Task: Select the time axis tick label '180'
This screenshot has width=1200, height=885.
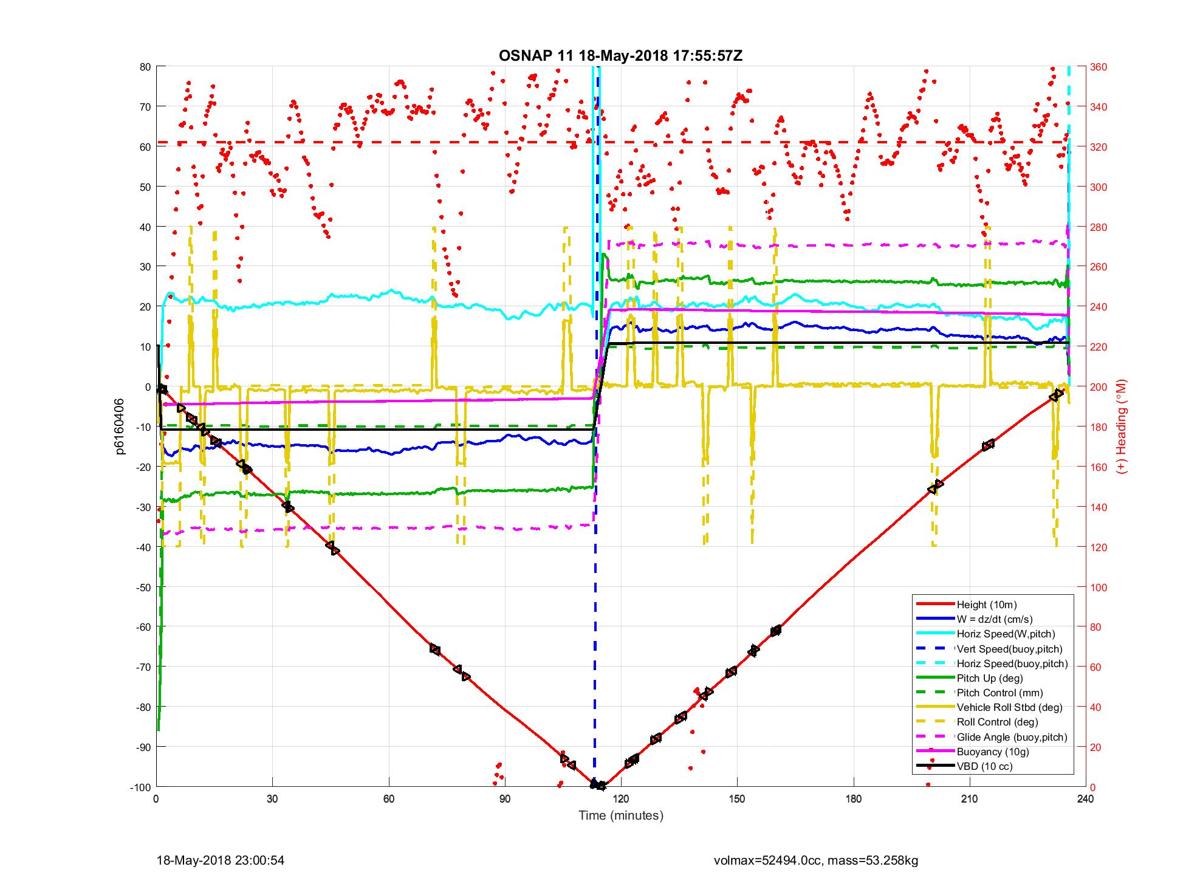Action: (x=853, y=800)
